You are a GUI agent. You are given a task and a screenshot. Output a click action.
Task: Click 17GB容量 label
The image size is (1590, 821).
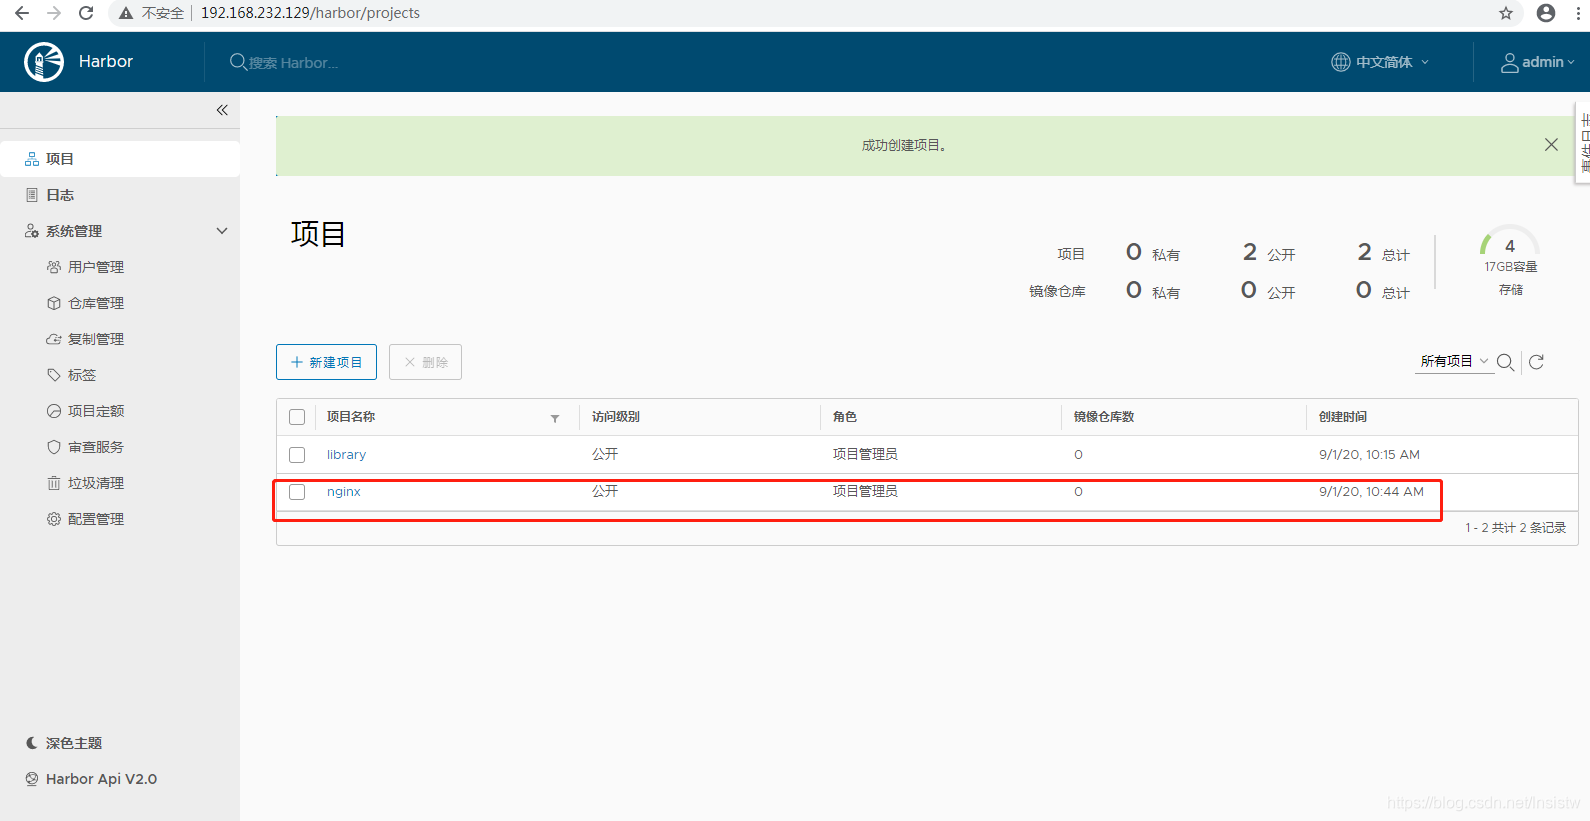tap(1511, 267)
